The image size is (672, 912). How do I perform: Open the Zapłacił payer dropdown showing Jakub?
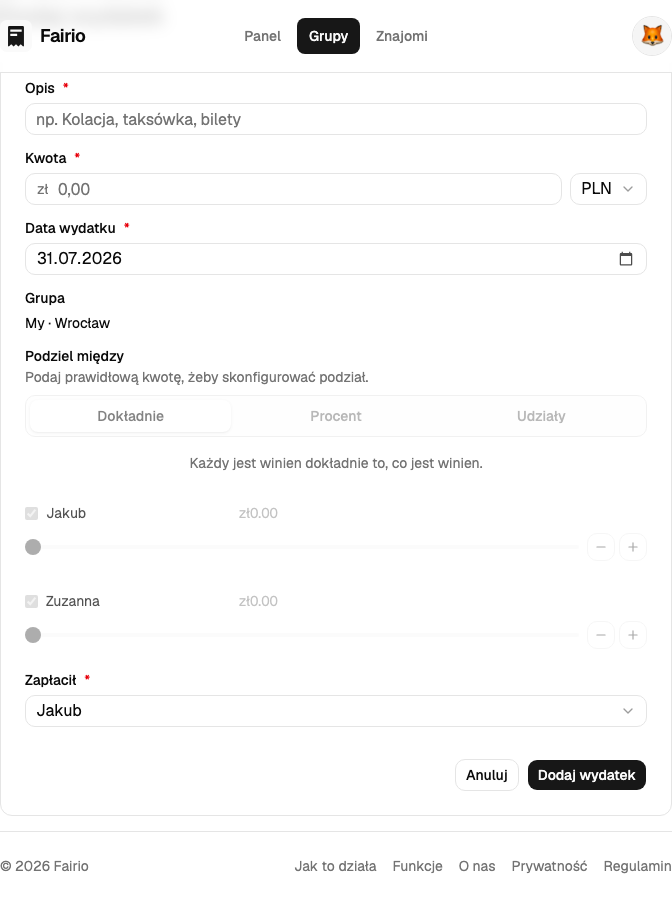(336, 711)
